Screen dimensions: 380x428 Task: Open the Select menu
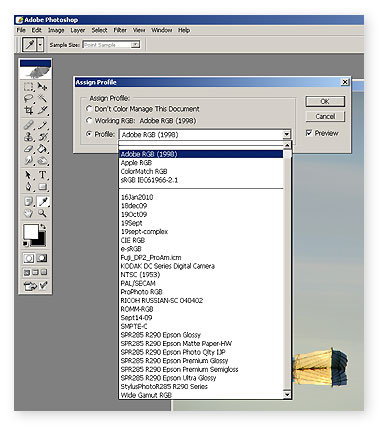tap(99, 30)
